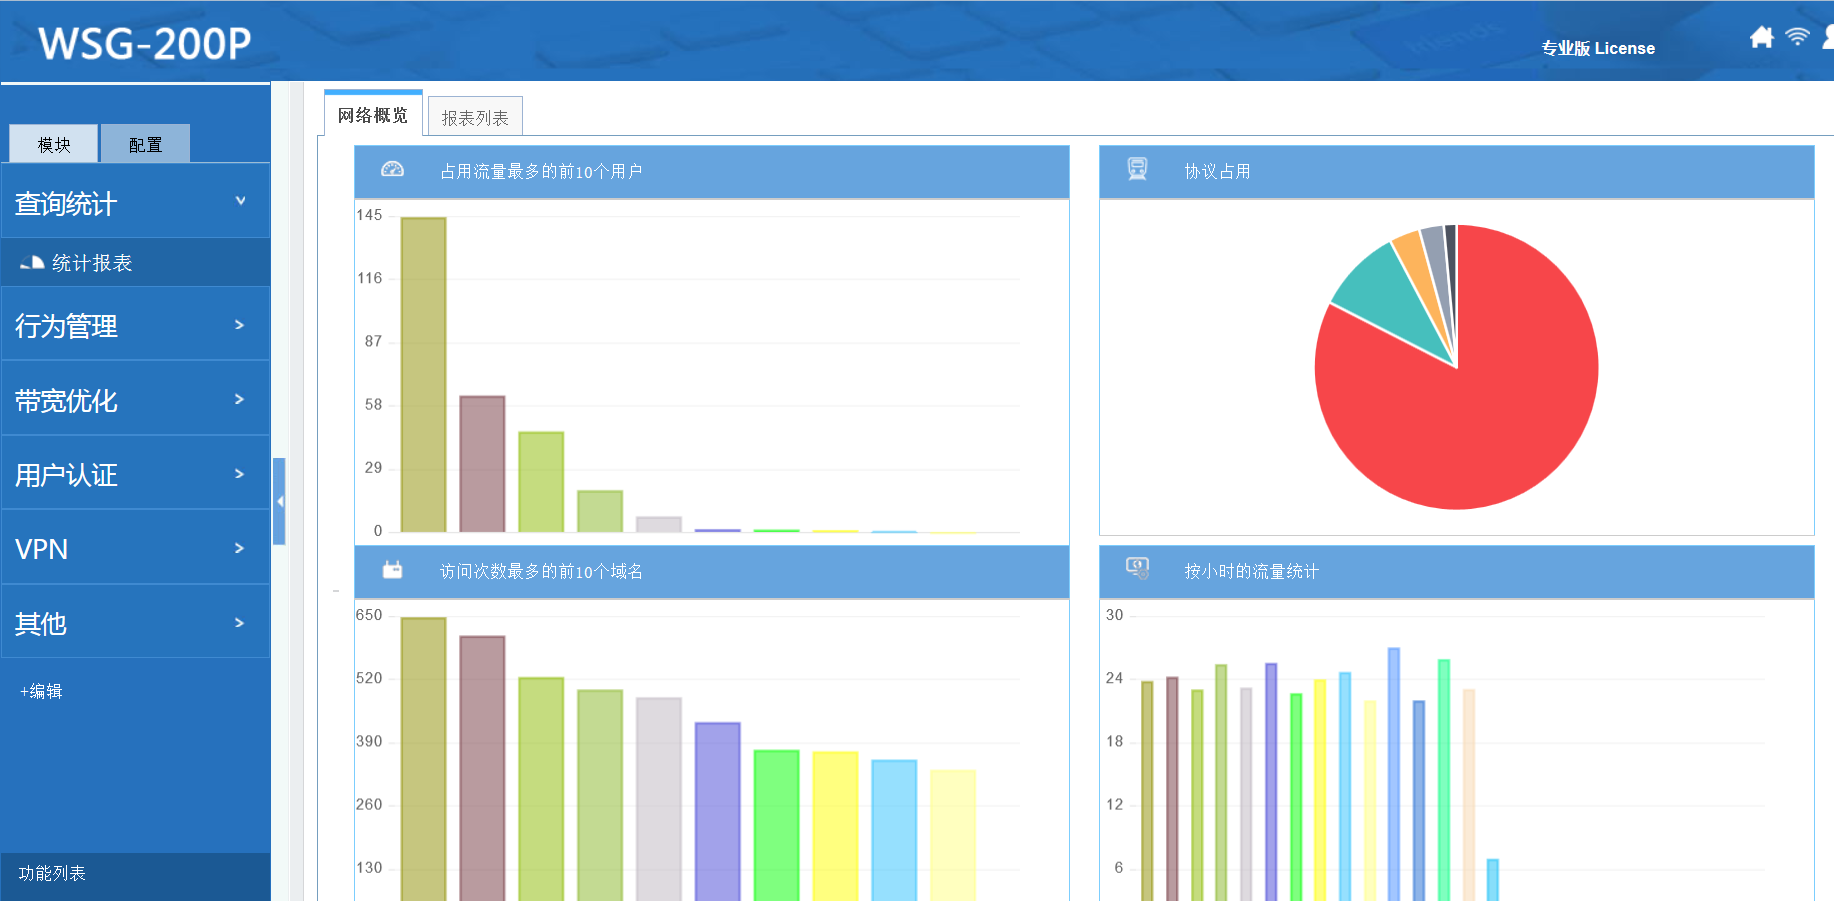This screenshot has height=901, width=1834.
Task: Click the gauge icon beside top 10 users
Action: click(392, 170)
